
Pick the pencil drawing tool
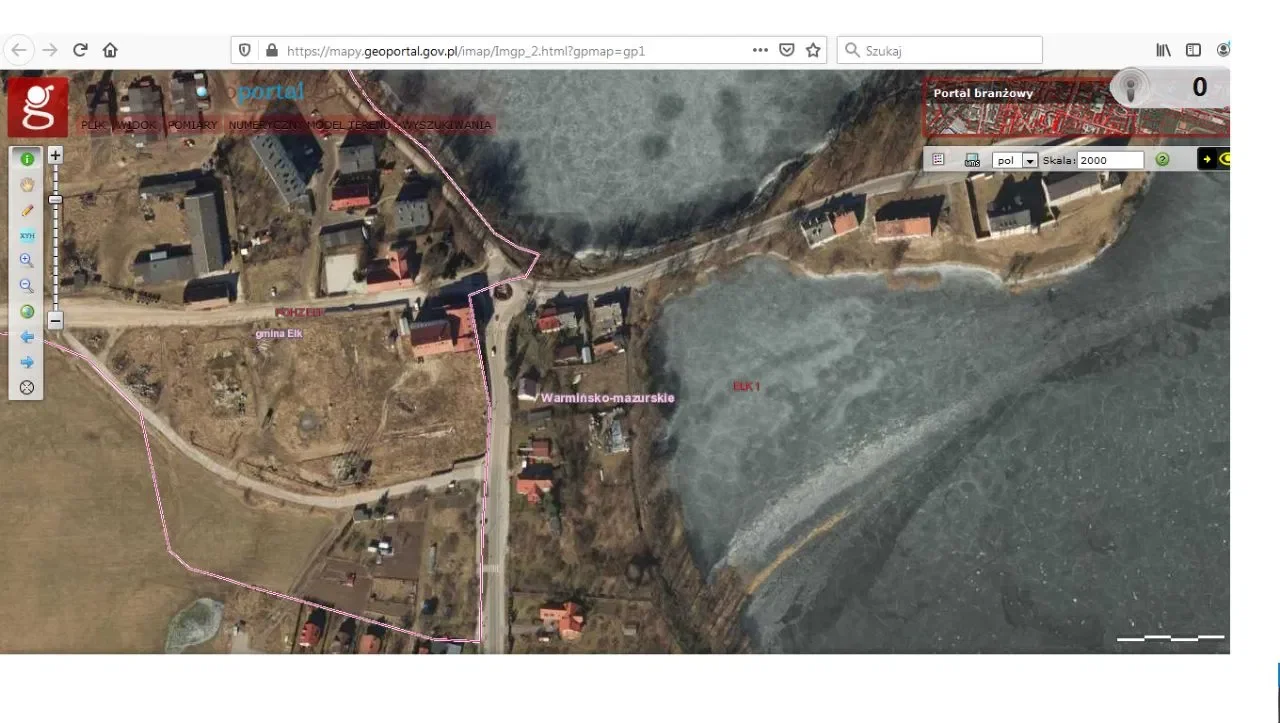(27, 210)
